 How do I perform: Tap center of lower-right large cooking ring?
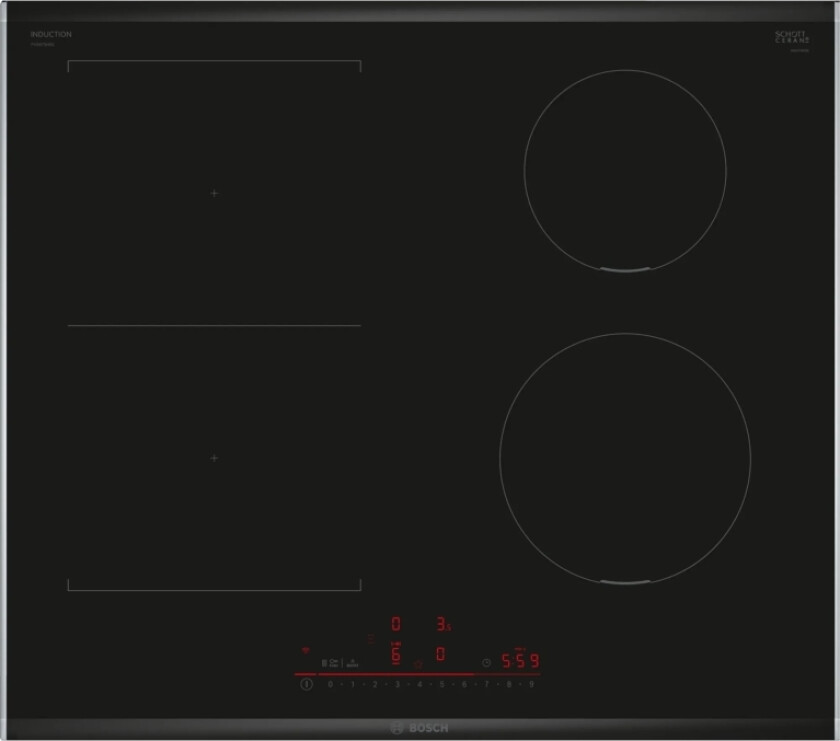pyautogui.click(x=625, y=458)
